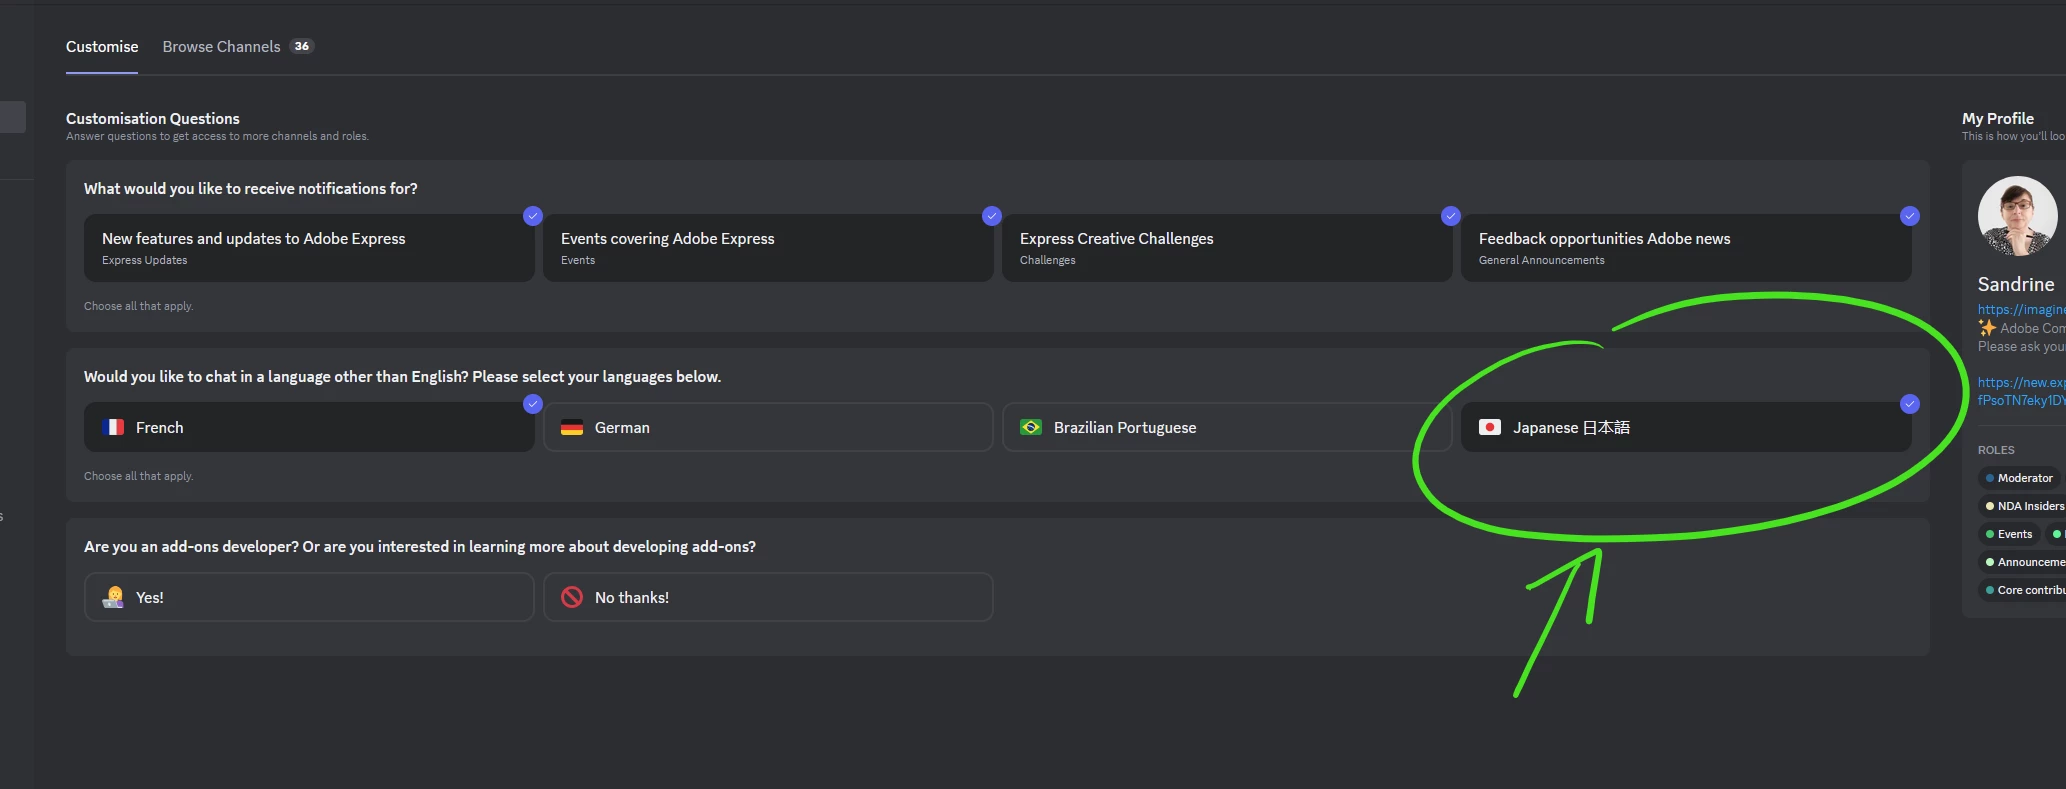2066x789 pixels.
Task: Click the 36 channels count badge
Action: tap(301, 46)
